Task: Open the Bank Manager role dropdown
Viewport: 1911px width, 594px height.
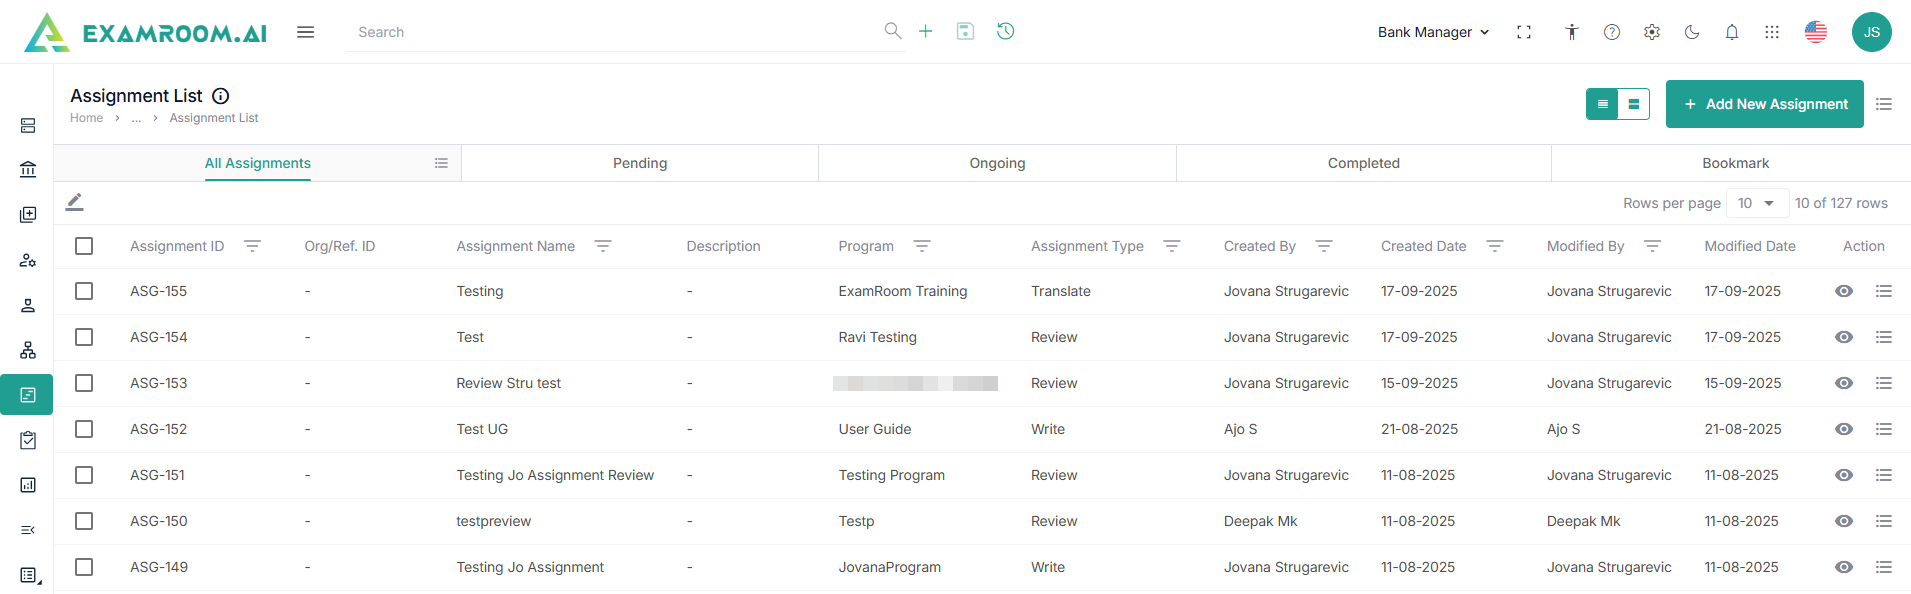Action: [x=1433, y=32]
